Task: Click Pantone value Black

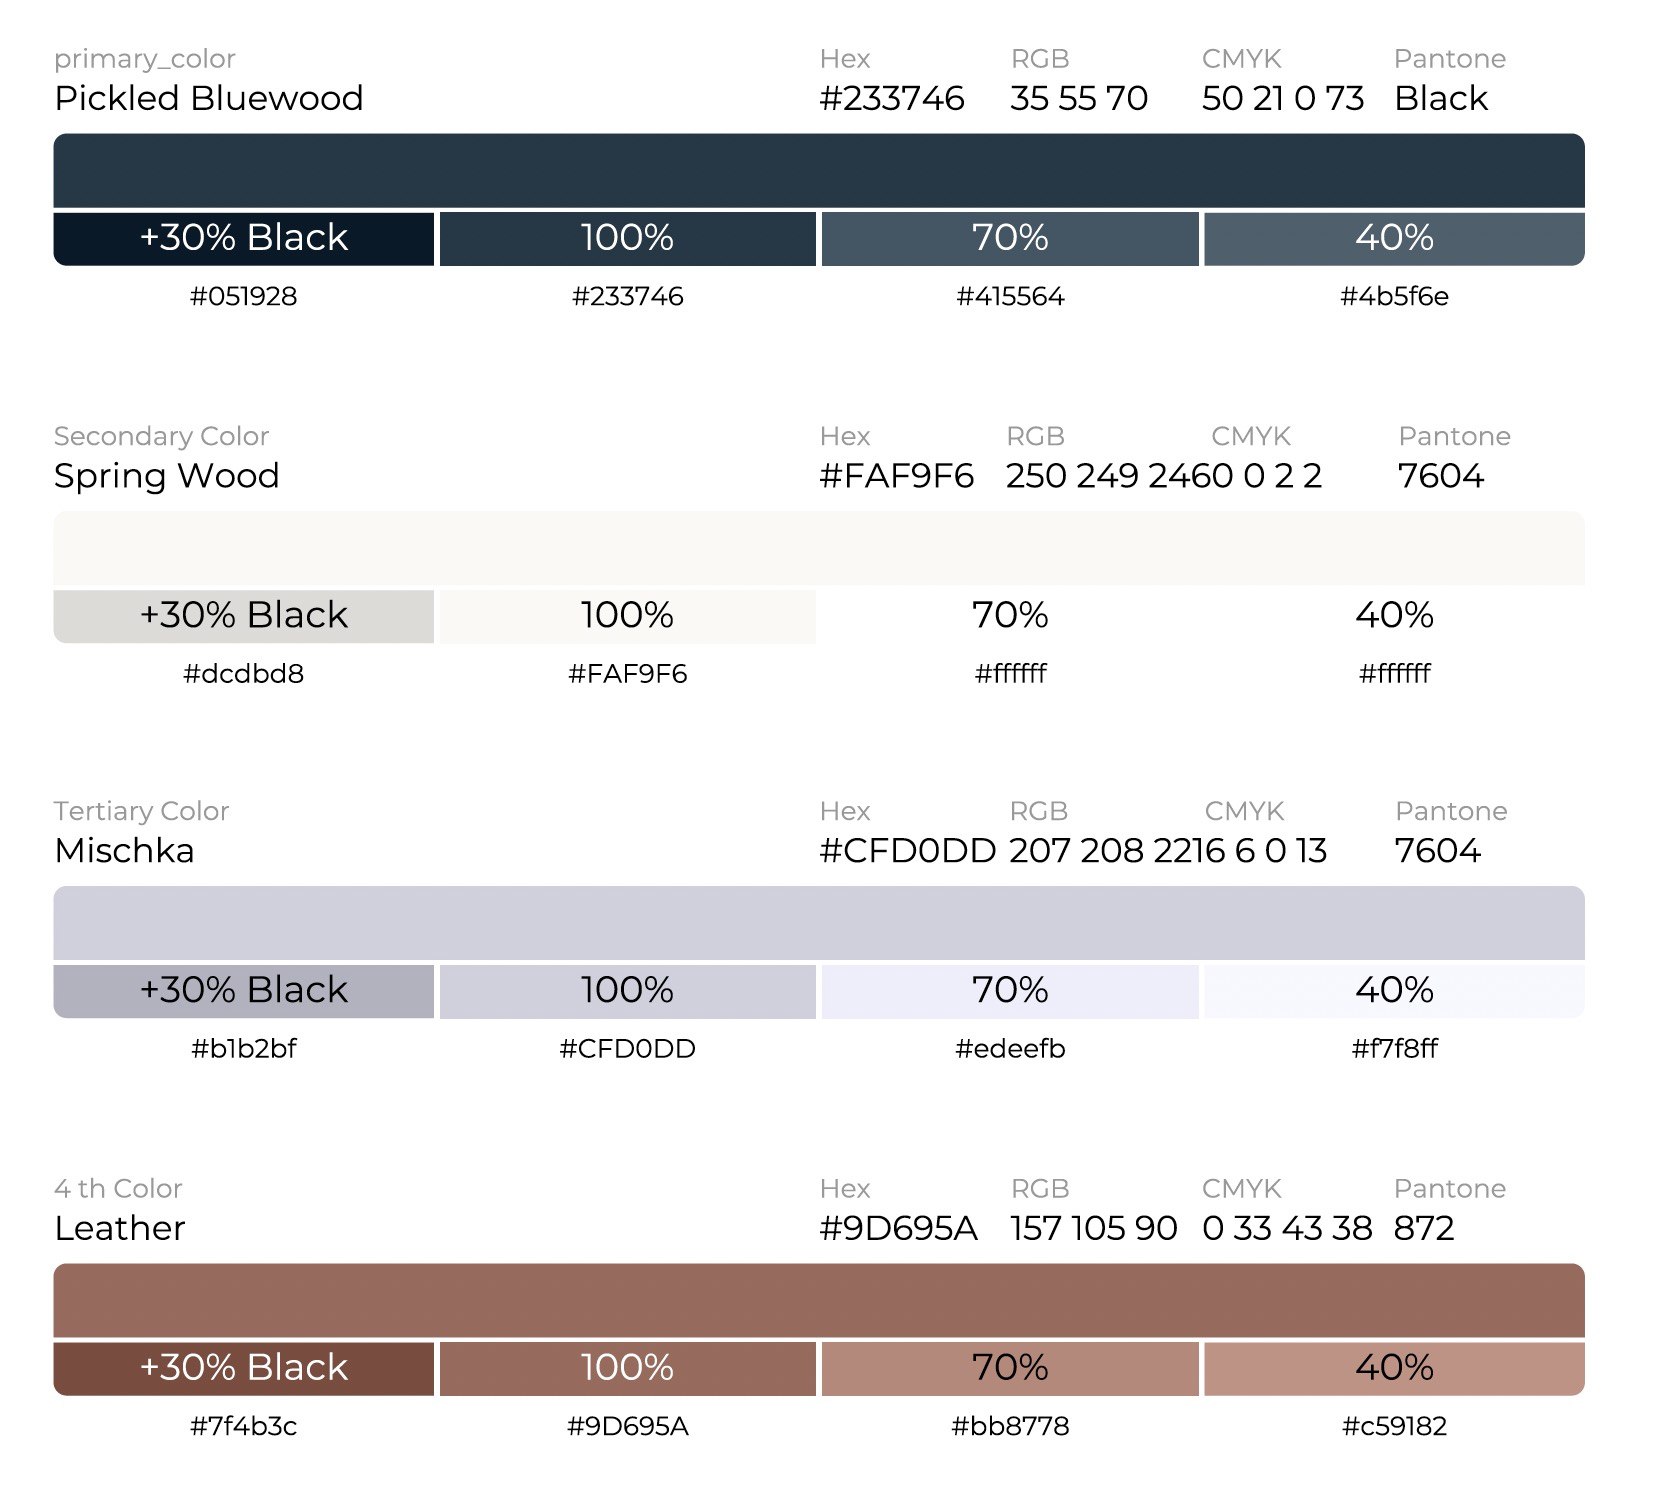Action: (x=1441, y=98)
